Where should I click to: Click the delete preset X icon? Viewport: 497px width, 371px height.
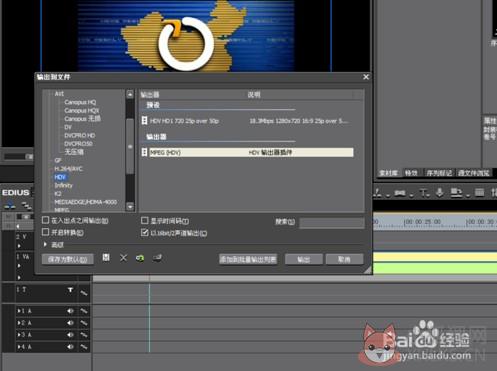click(123, 258)
